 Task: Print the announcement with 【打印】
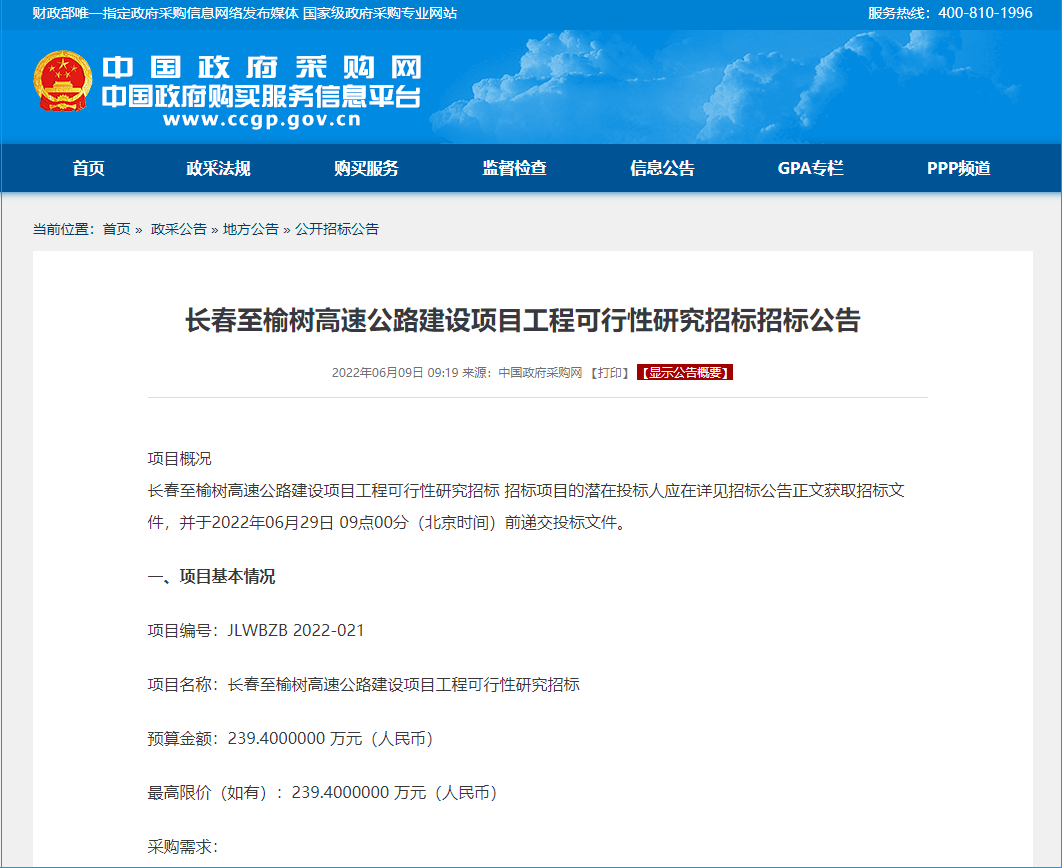(x=609, y=373)
